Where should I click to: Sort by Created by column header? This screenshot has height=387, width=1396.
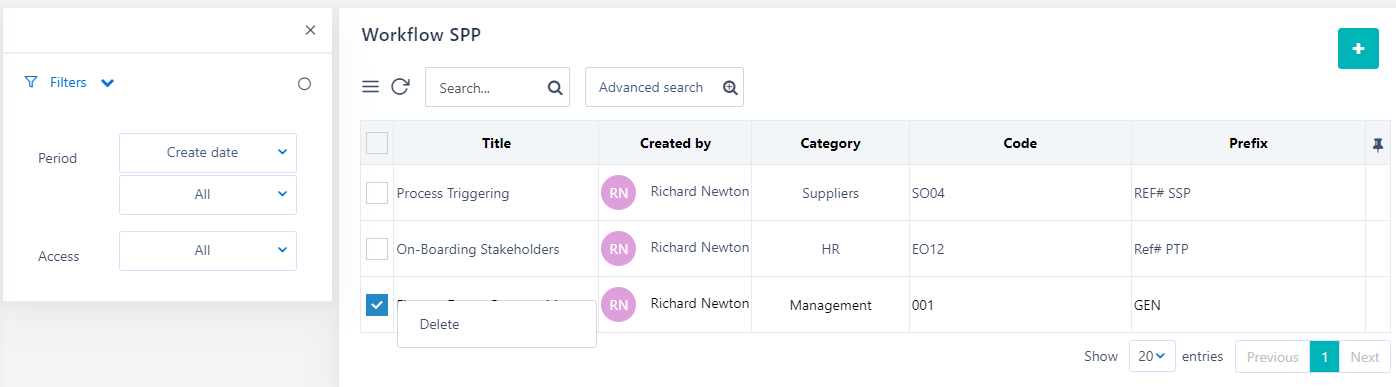(675, 143)
